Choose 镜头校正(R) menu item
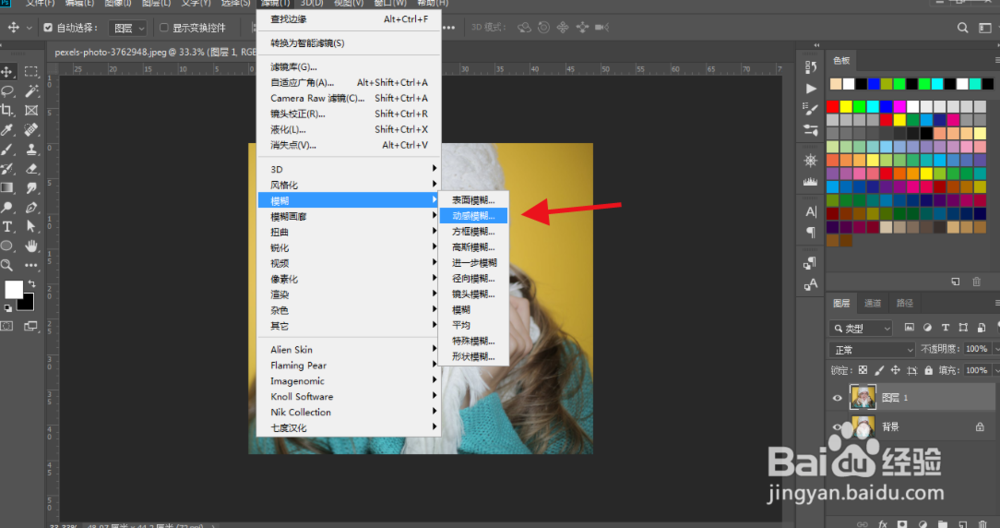1000x528 pixels. coord(348,114)
